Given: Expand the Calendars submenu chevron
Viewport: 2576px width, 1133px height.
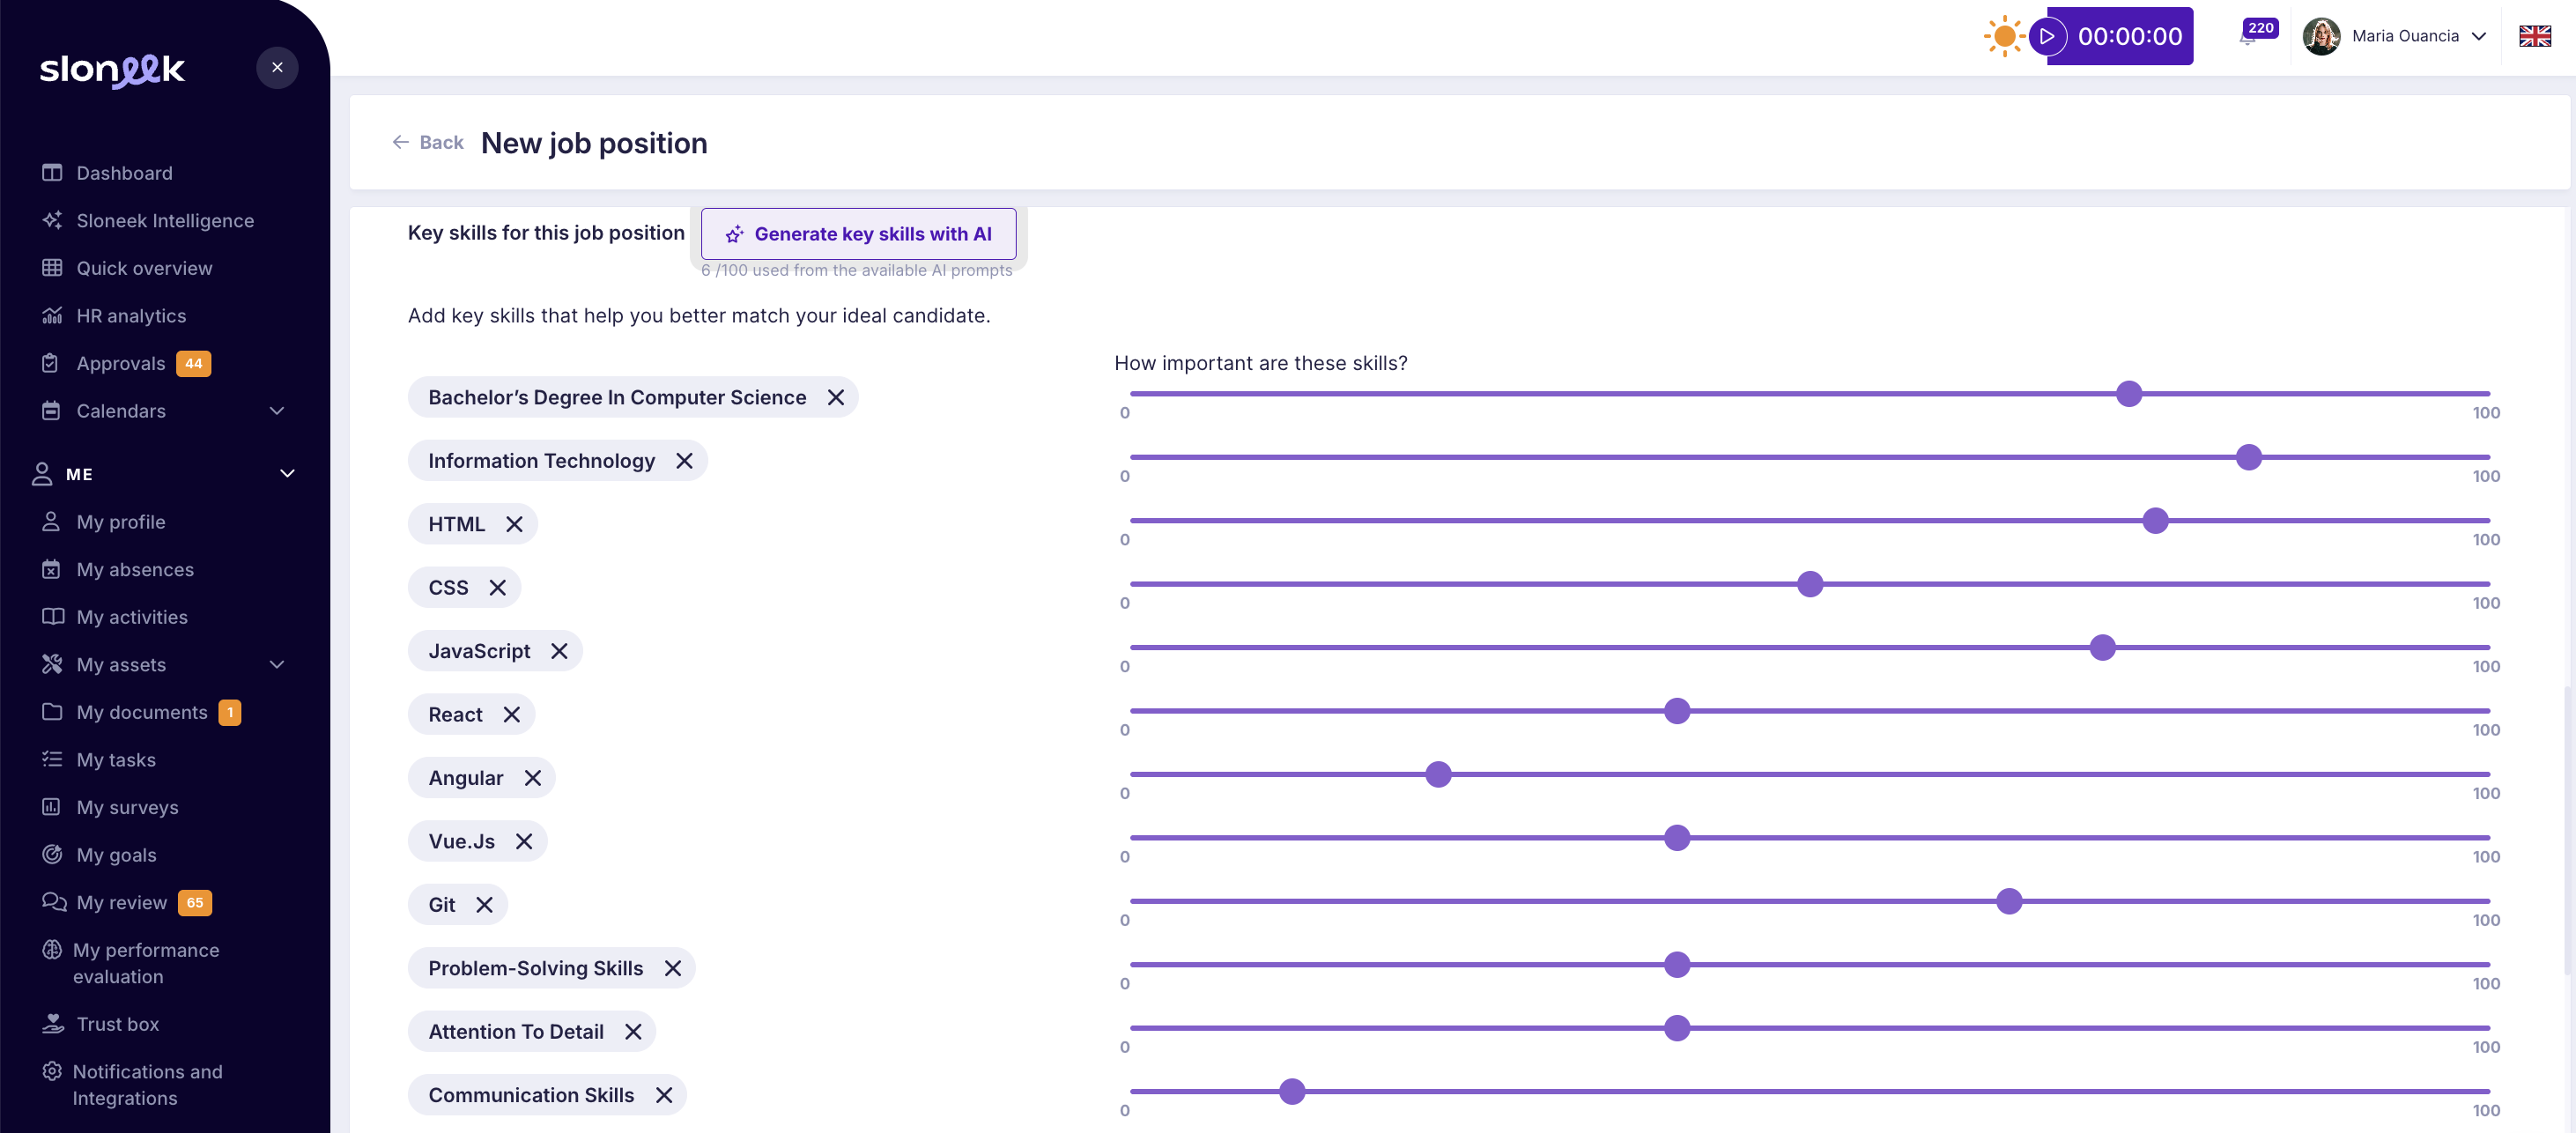Looking at the screenshot, I should click(277, 411).
